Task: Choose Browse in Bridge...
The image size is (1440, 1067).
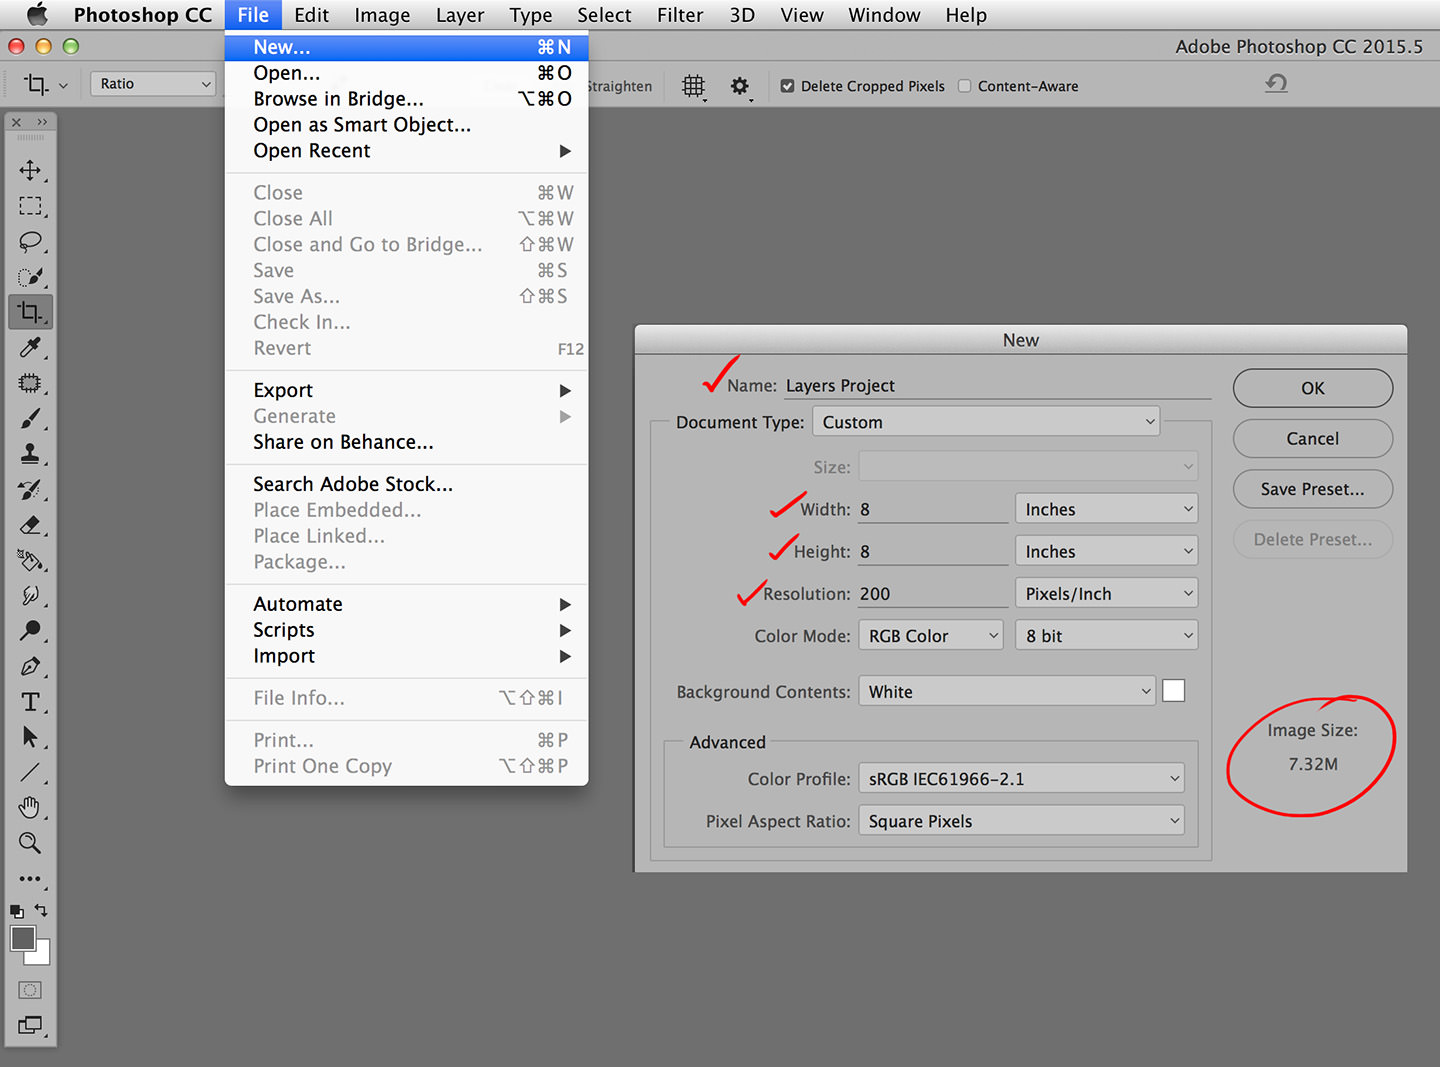Action: (x=406, y=99)
